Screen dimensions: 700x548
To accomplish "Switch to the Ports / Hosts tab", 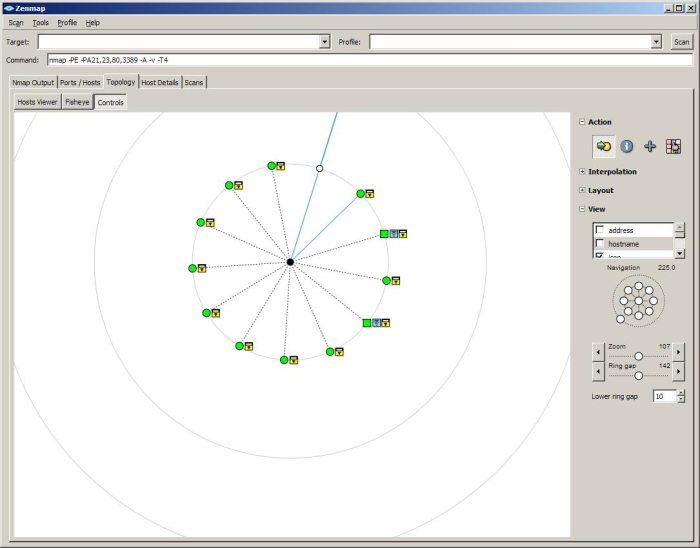I will (80, 83).
